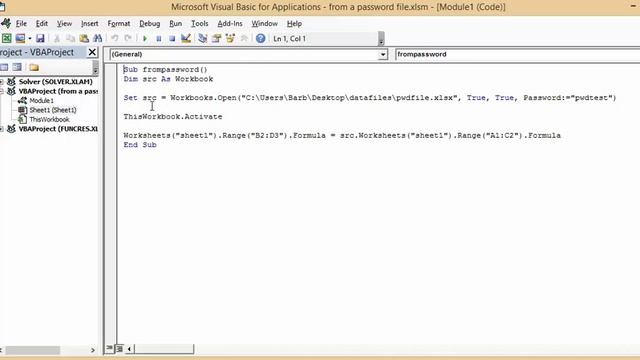Open the Run menu
Screen dimensions: 640x360
coord(176,24)
